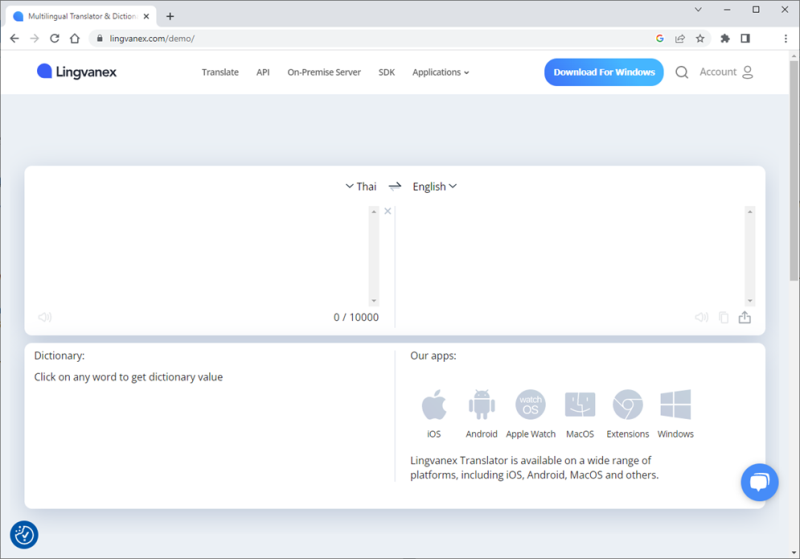Open the Account link
The image size is (800, 559).
(x=726, y=72)
